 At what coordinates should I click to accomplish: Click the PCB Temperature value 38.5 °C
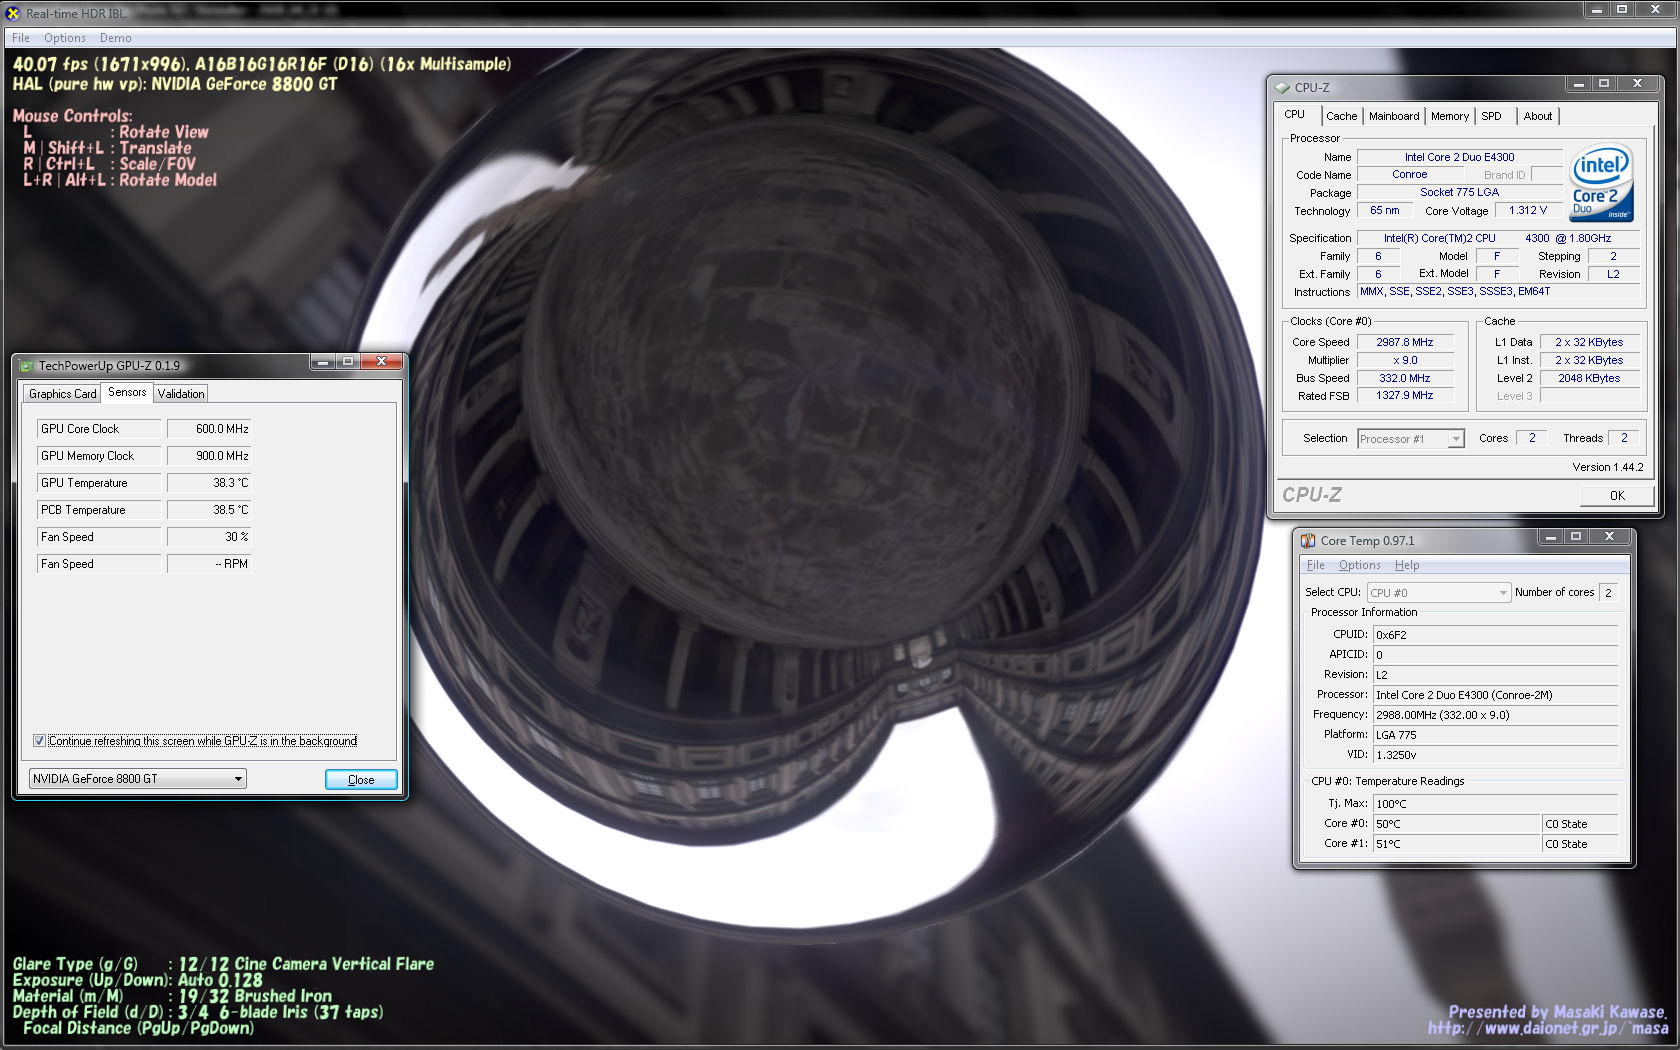point(209,510)
